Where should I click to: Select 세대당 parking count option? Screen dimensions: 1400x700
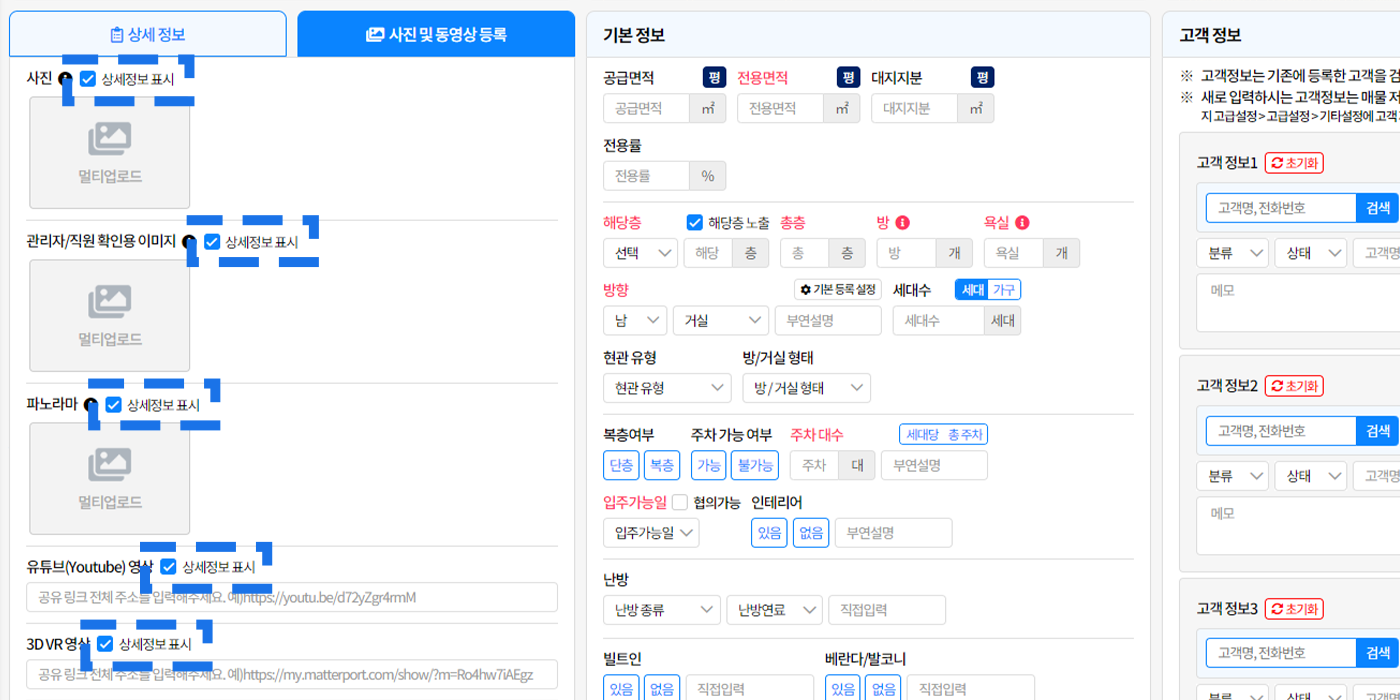pyautogui.click(x=920, y=434)
